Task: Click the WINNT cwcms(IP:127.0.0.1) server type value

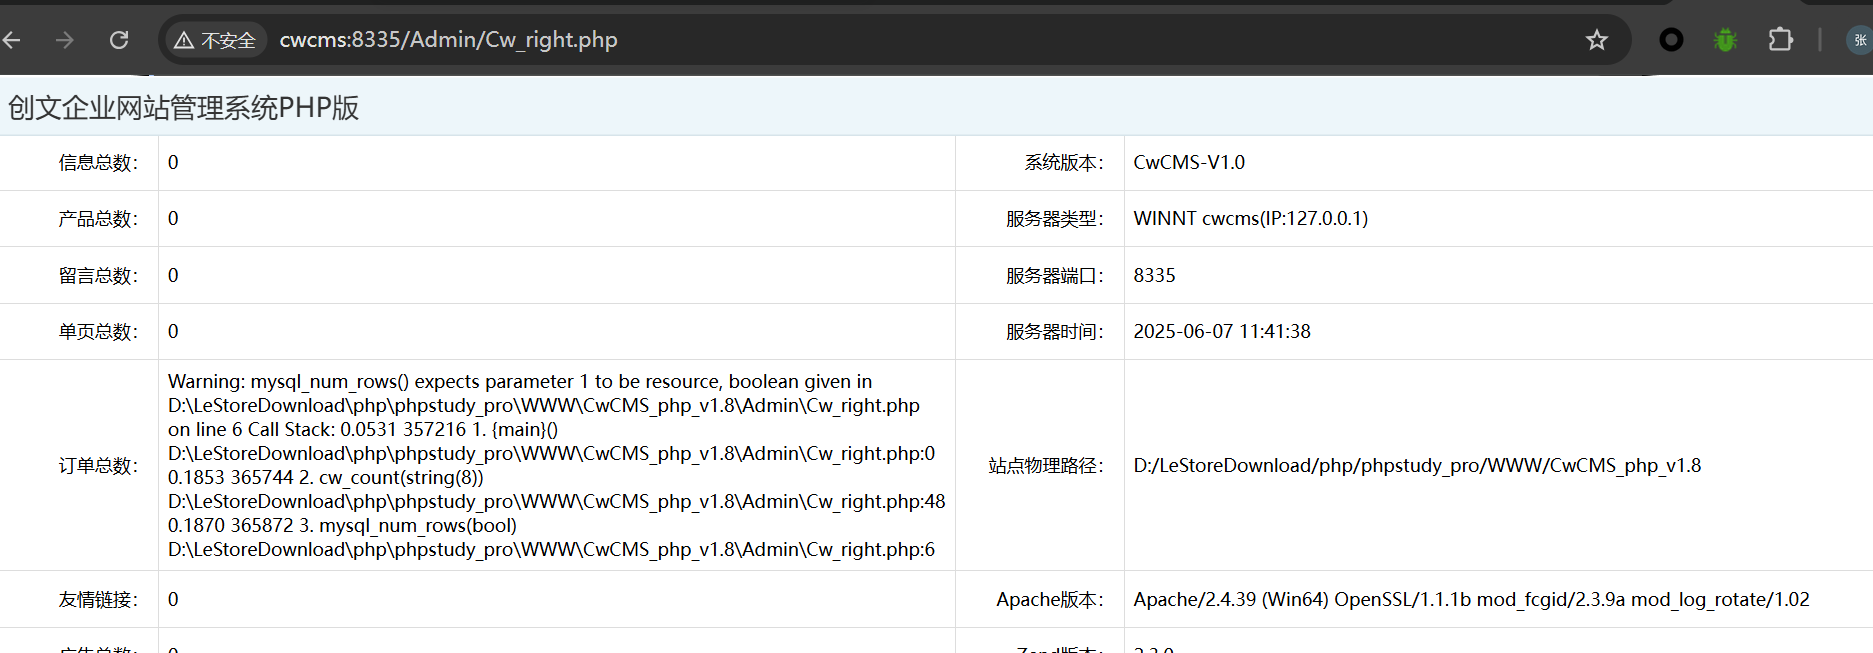Action: 1250,219
